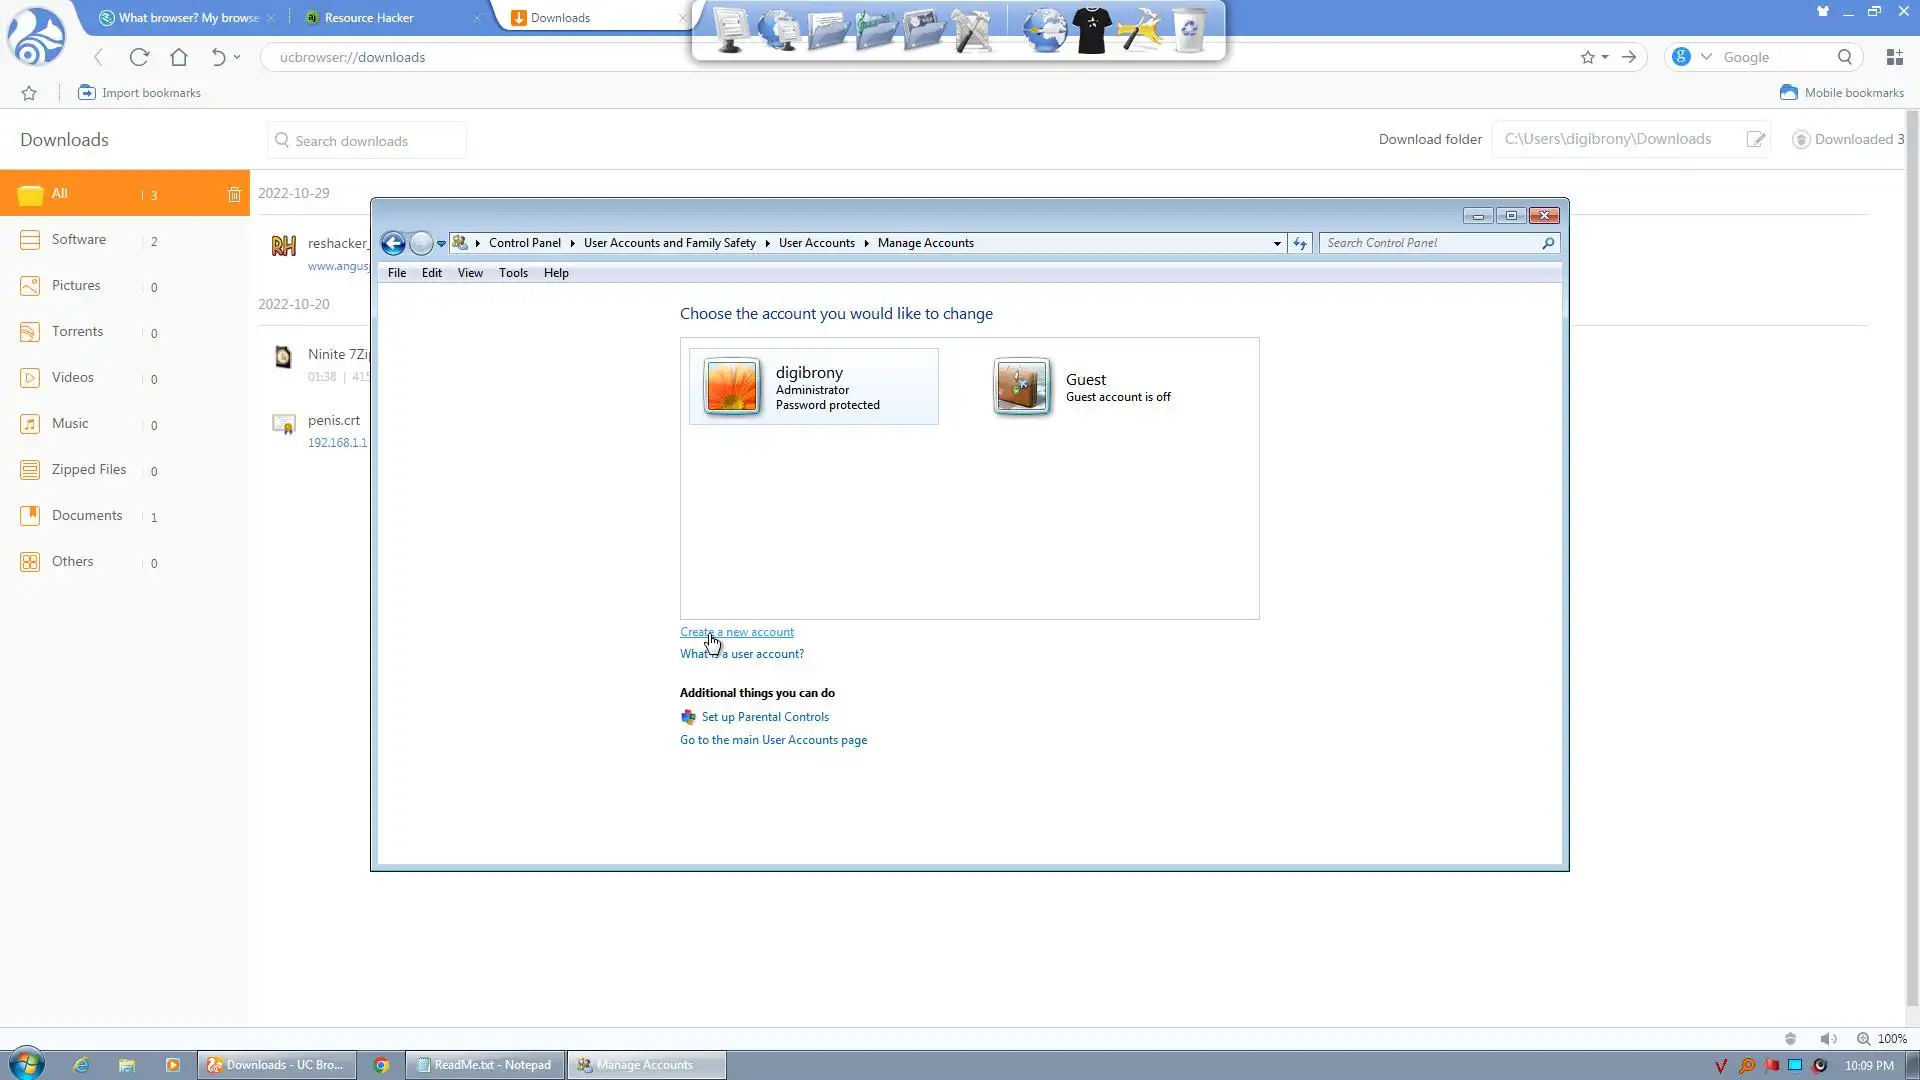Screen dimensions: 1920x1080
Task: Open the Torrents downloads category
Action: [77, 332]
